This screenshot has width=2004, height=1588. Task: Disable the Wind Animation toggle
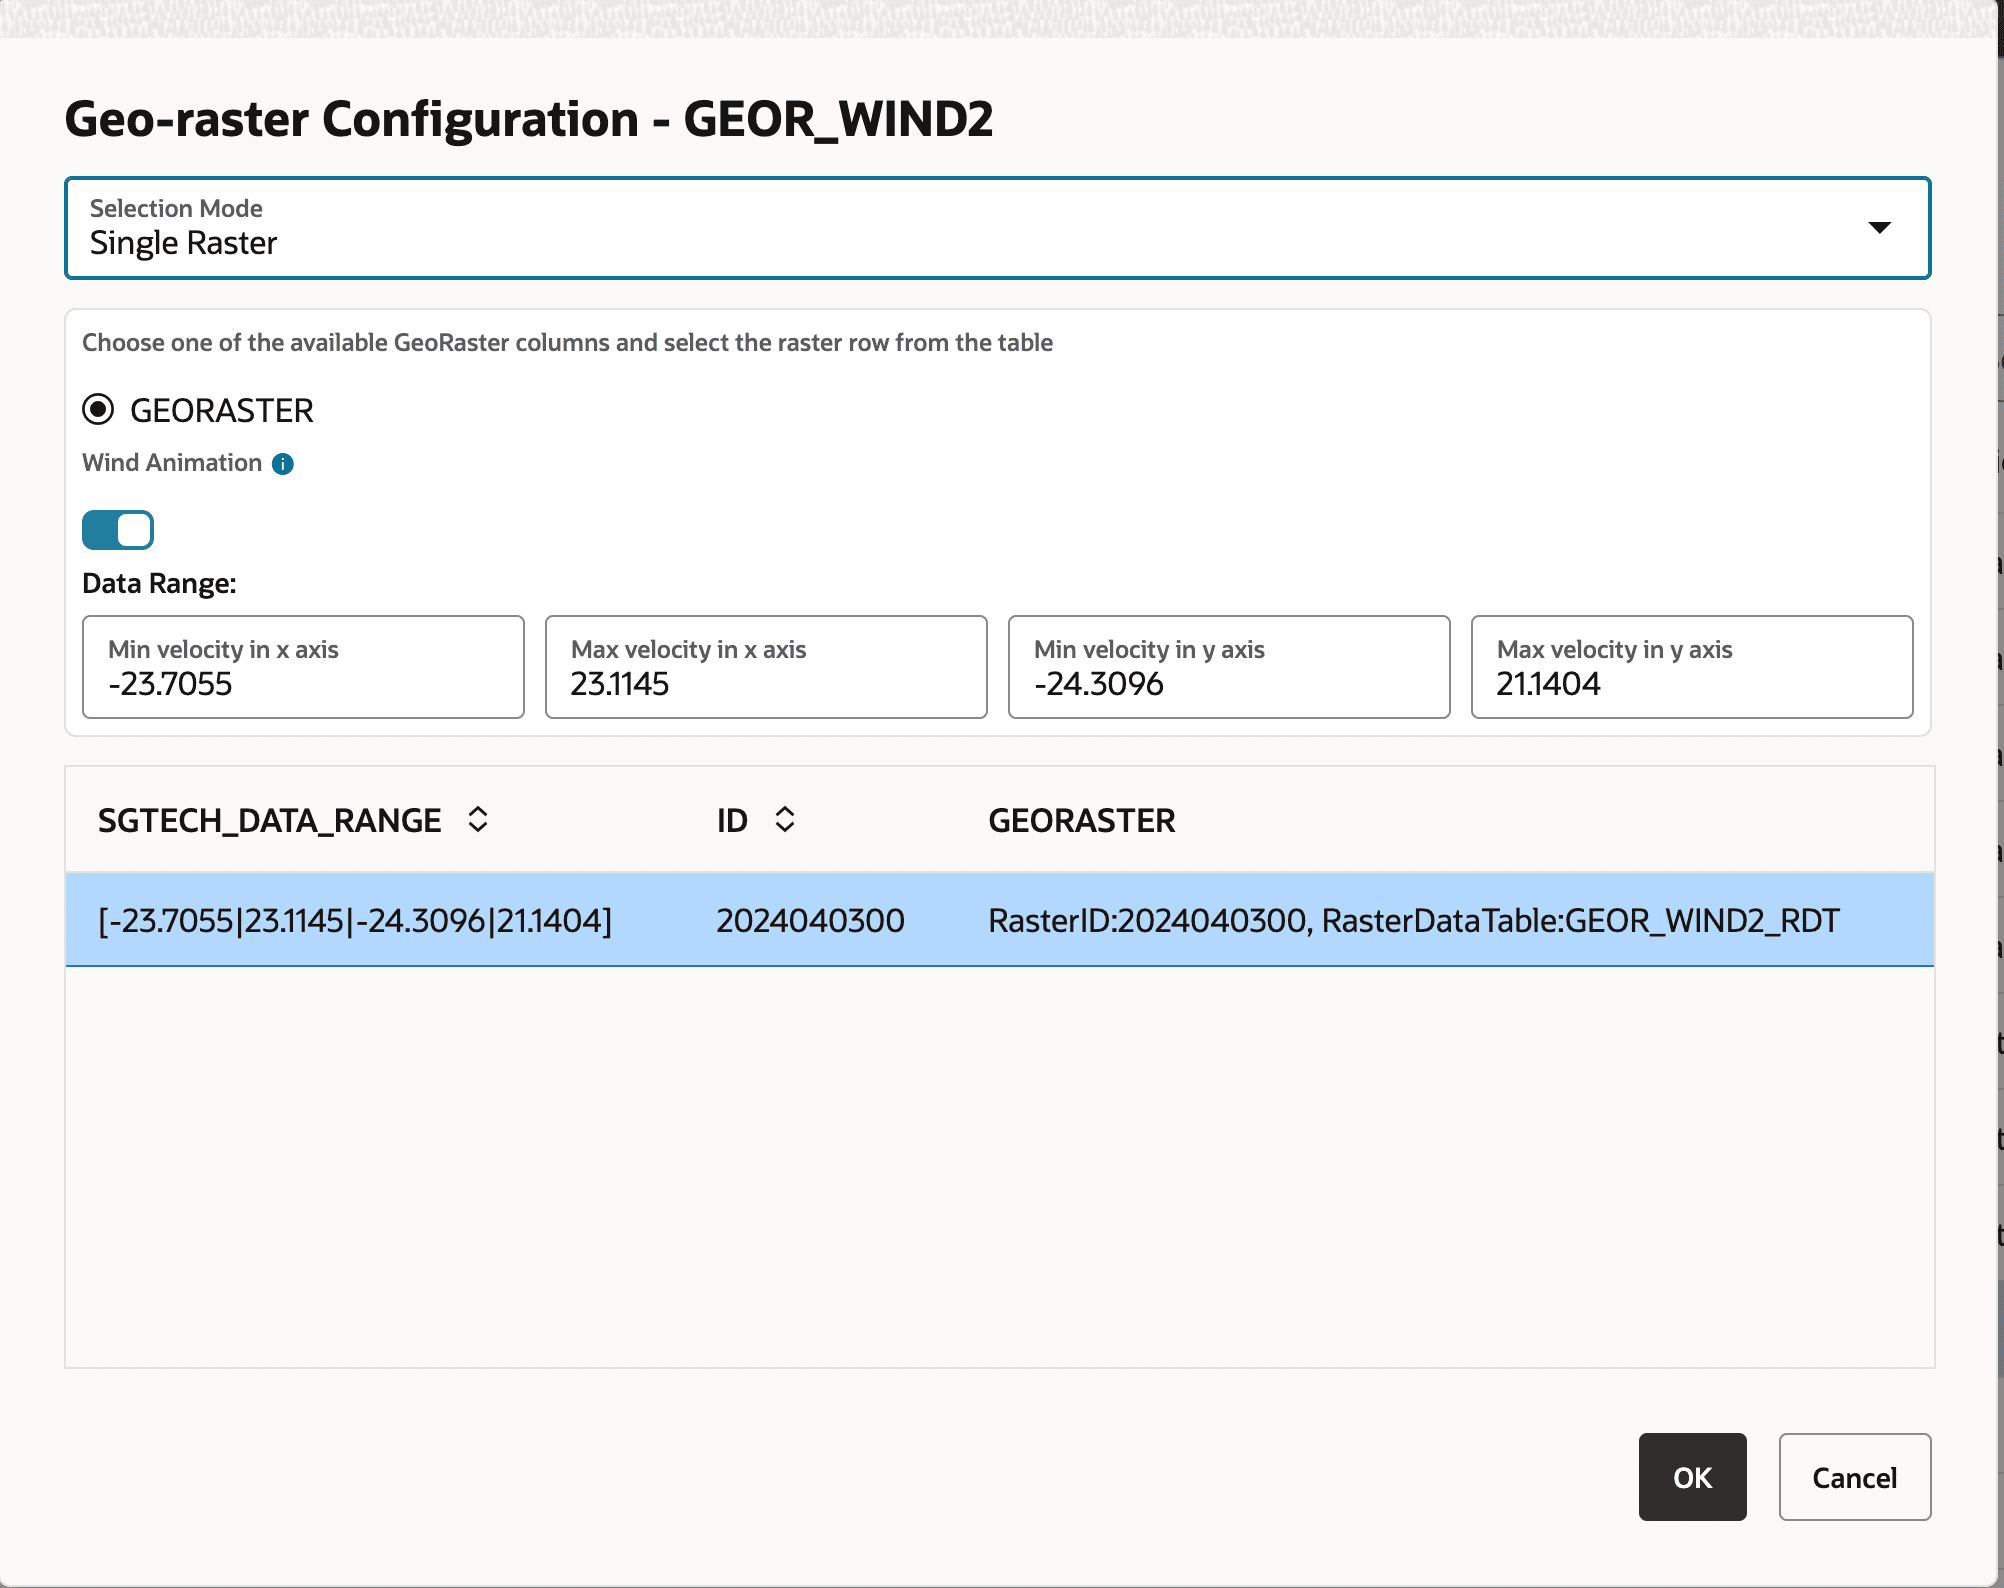point(117,529)
